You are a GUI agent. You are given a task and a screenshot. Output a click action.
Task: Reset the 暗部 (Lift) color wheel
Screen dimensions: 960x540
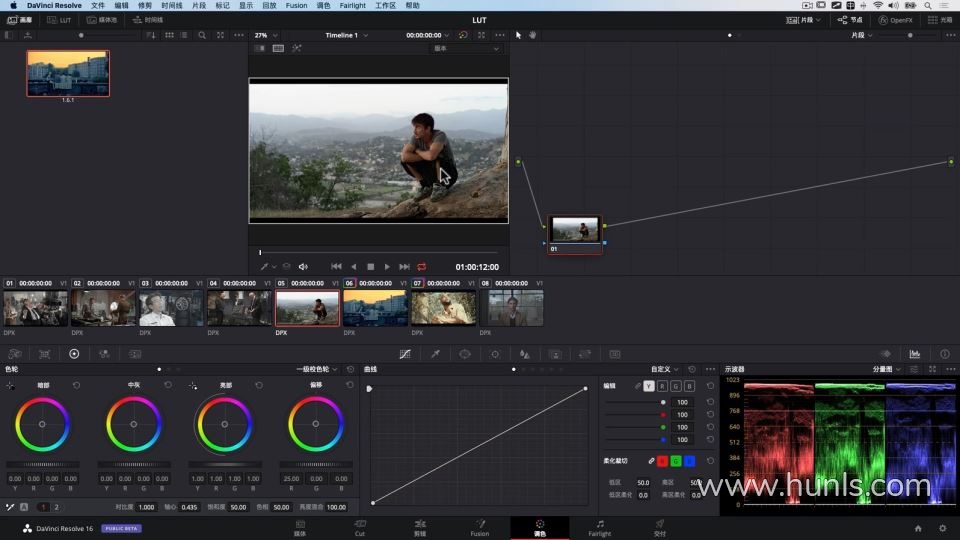pyautogui.click(x=77, y=385)
